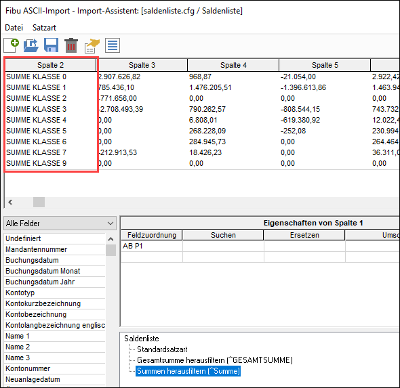Click the new document icon with green plus
Screen dimensions: 400x388
(x=11, y=45)
